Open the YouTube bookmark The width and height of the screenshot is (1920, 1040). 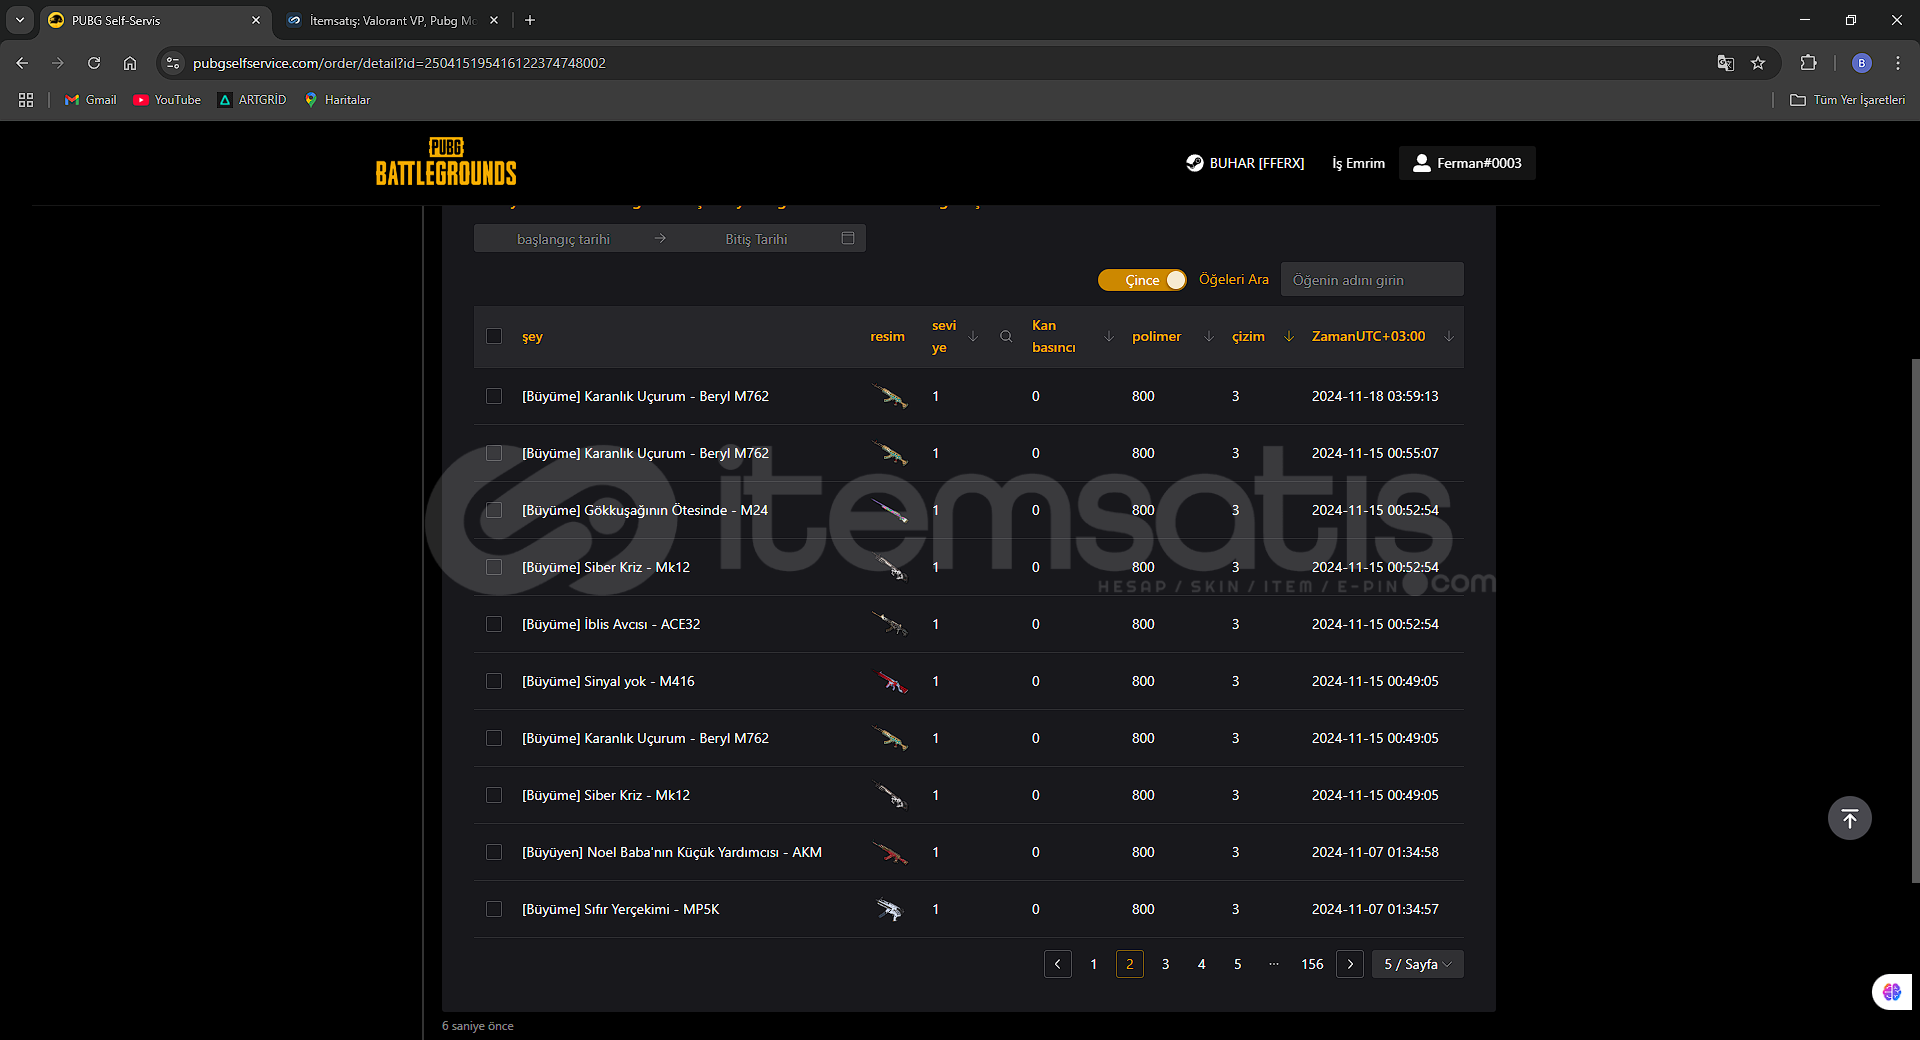coord(167,100)
